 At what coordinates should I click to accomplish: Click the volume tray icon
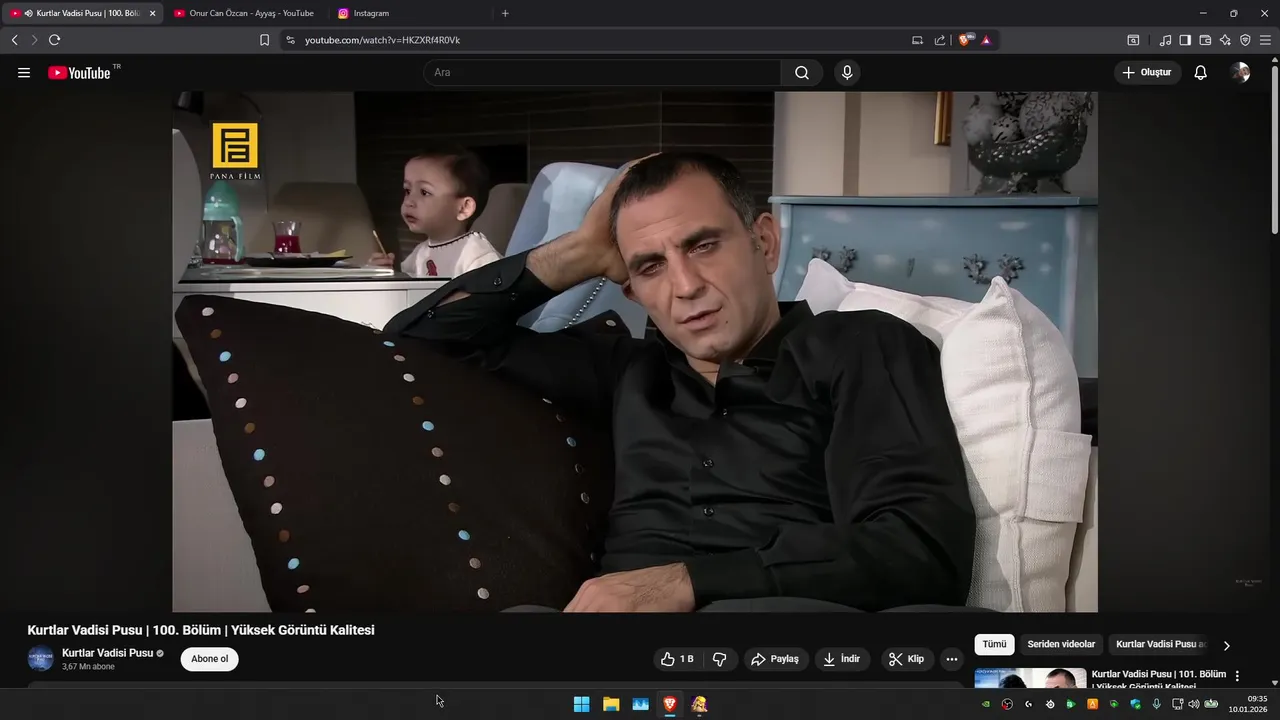(1193, 704)
